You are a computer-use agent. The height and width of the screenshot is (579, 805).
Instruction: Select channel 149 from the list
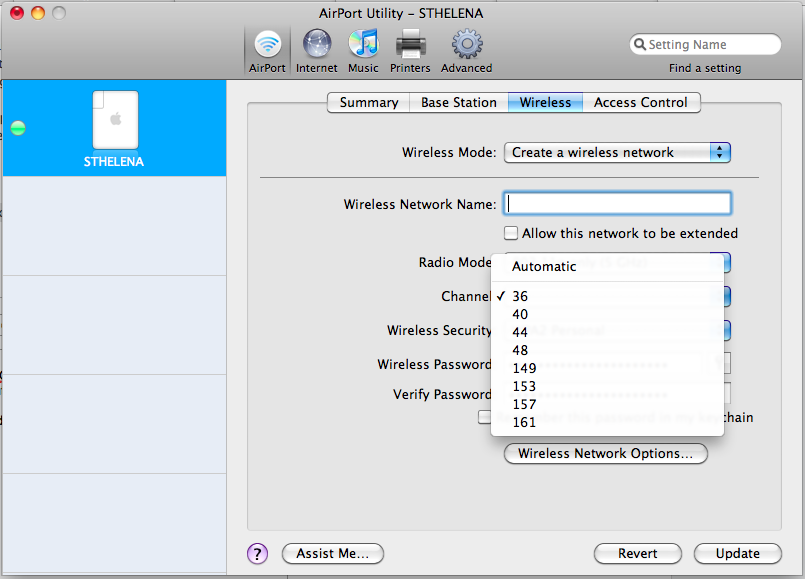524,368
